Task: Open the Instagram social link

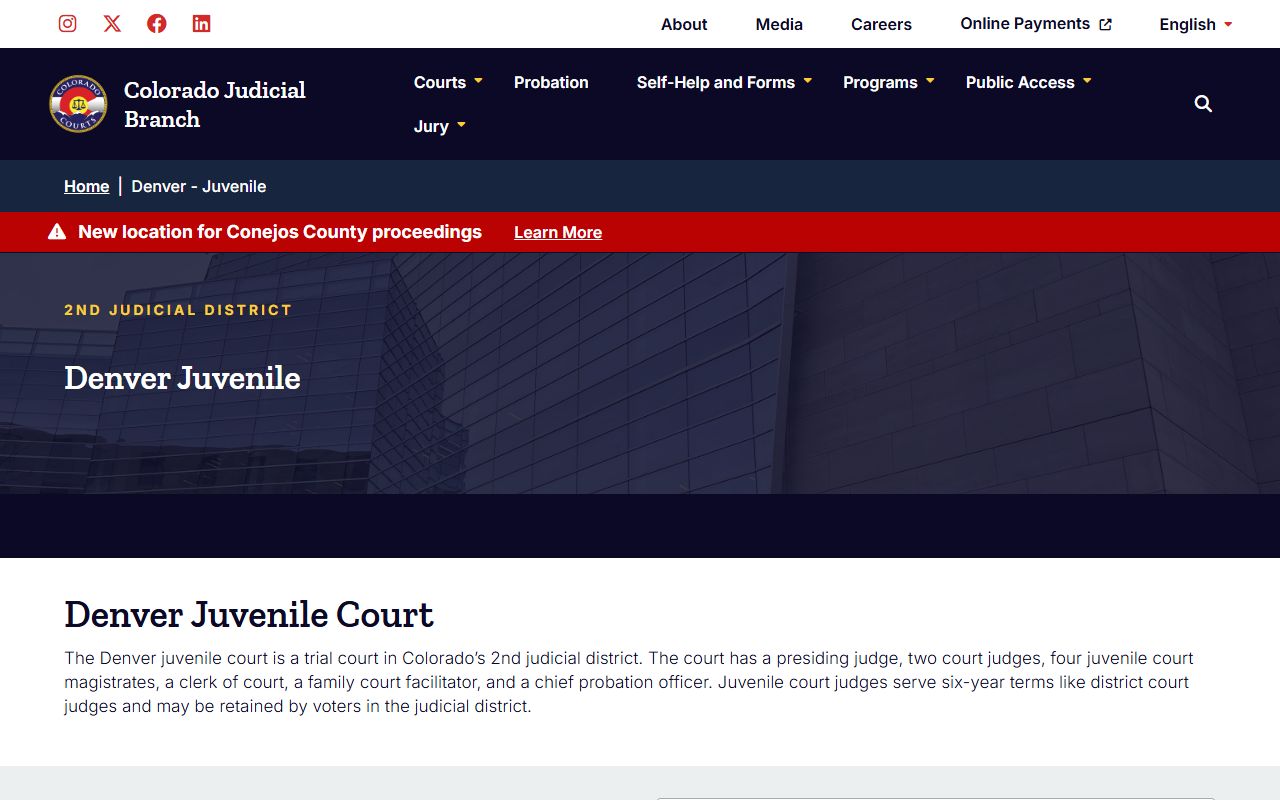Action: pos(67,23)
